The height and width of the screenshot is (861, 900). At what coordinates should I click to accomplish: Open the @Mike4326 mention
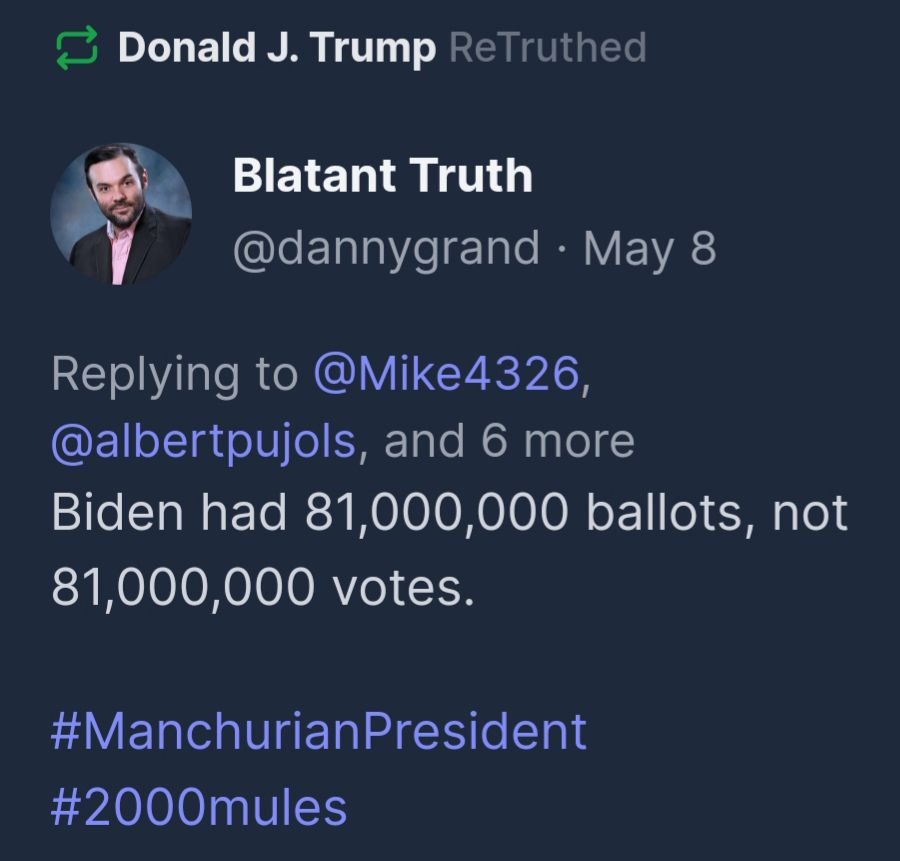446,373
